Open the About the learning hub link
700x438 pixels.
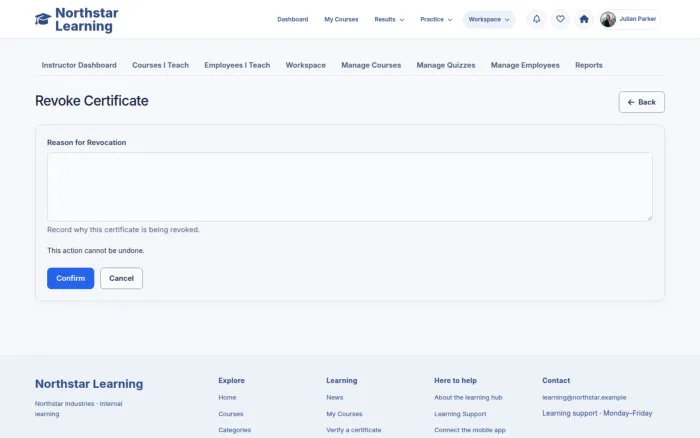click(x=468, y=397)
